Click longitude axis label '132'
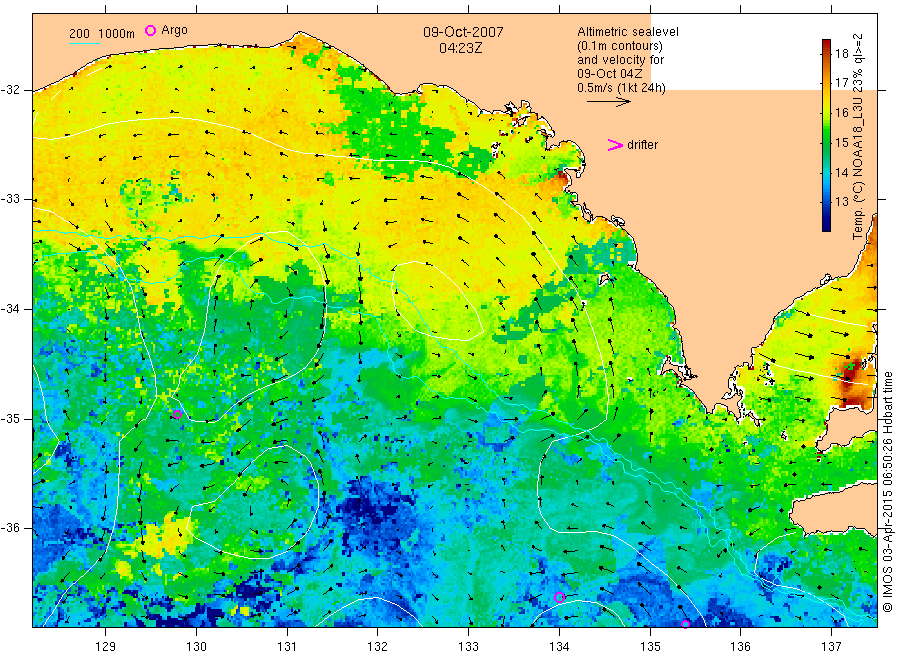Image resolution: width=900 pixels, height=660 pixels. point(378,647)
